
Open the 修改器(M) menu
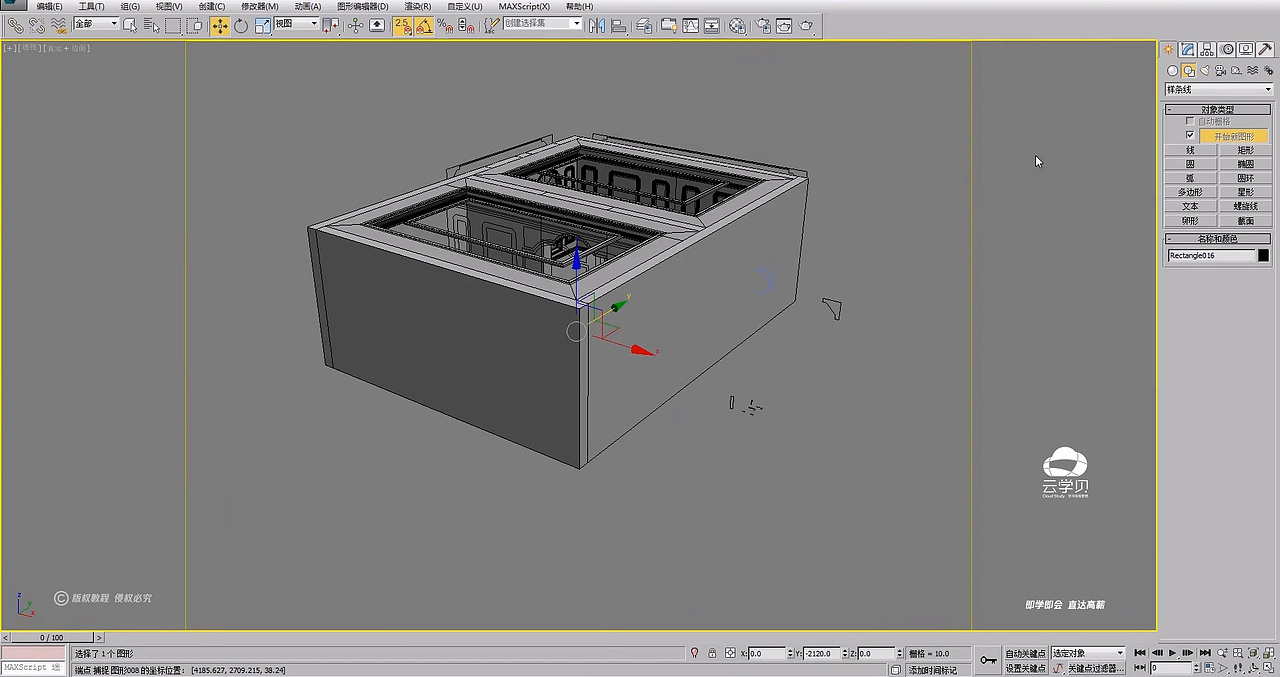tap(259, 6)
